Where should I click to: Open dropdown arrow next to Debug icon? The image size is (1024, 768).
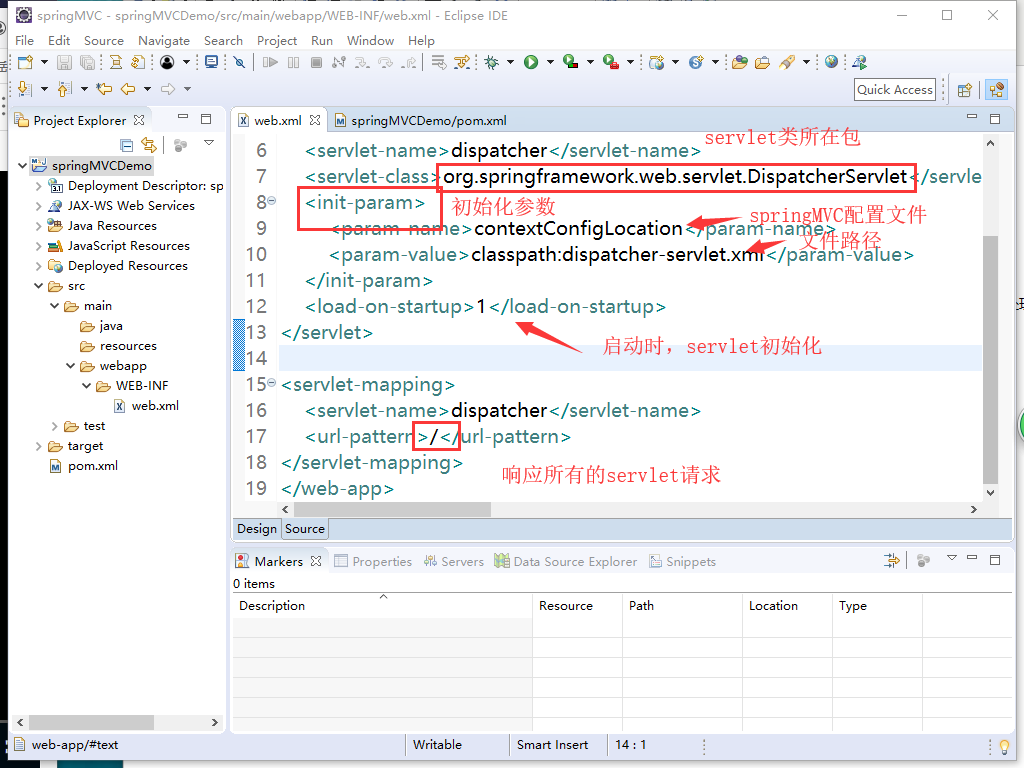click(510, 62)
